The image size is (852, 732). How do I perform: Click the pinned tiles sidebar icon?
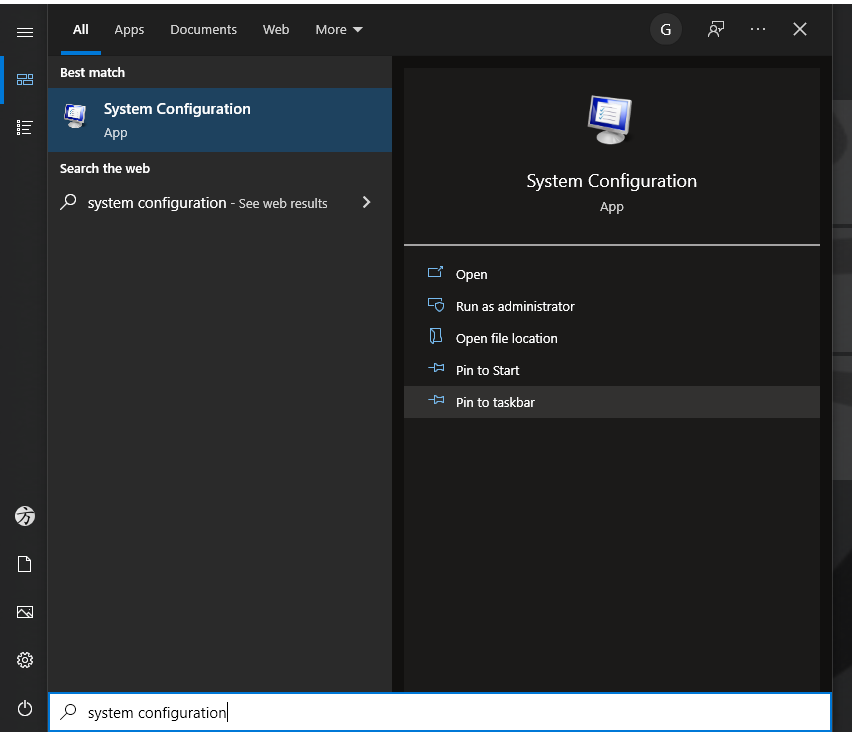[x=25, y=80]
